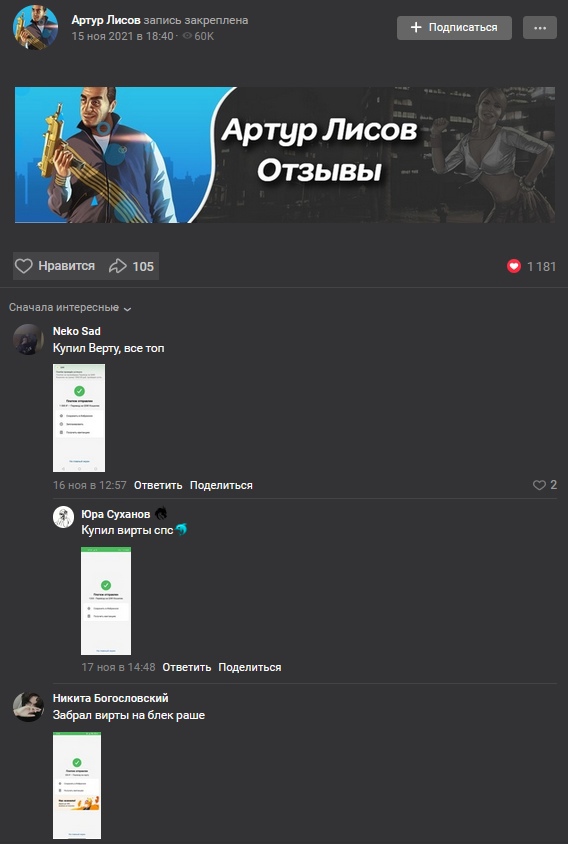Click the share arrow with 105 reposts
This screenshot has width=568, height=844.
tap(131, 266)
